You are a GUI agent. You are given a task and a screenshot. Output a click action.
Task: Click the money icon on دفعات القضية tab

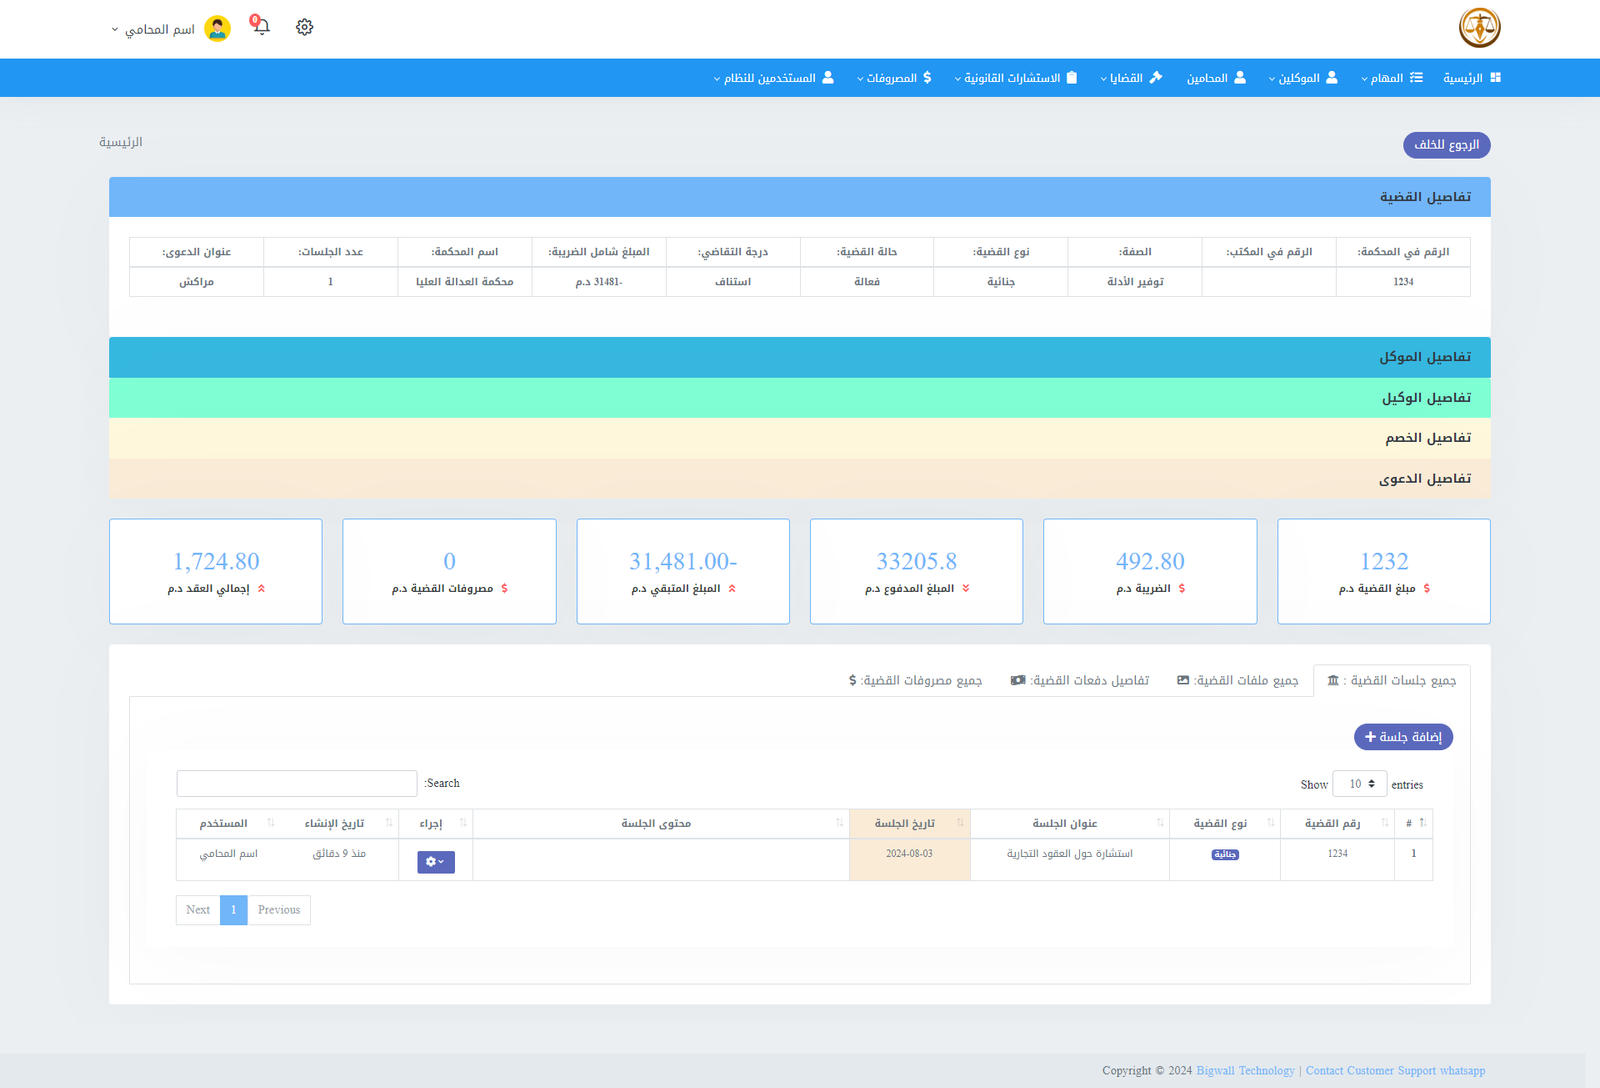[x=1018, y=680]
